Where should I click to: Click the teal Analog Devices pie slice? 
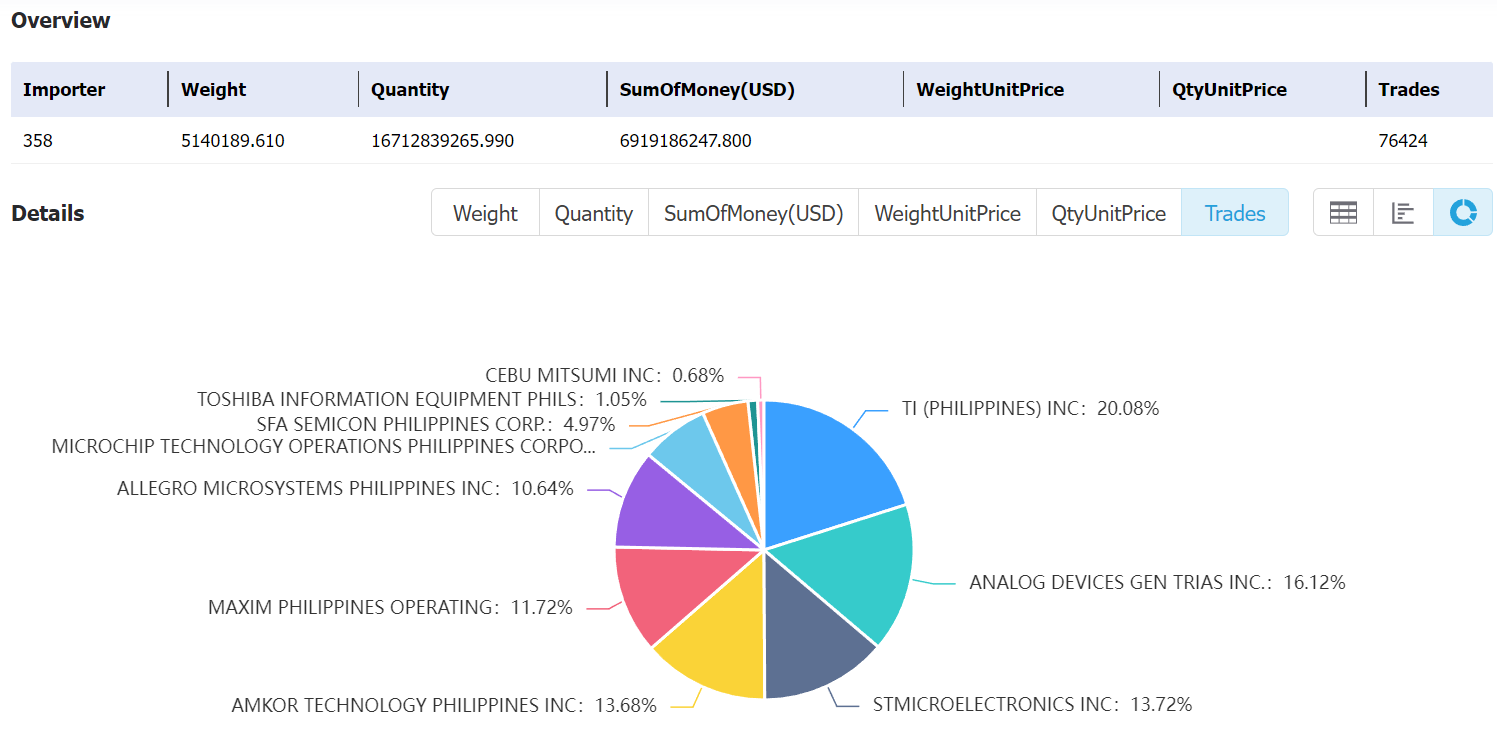coord(848,568)
